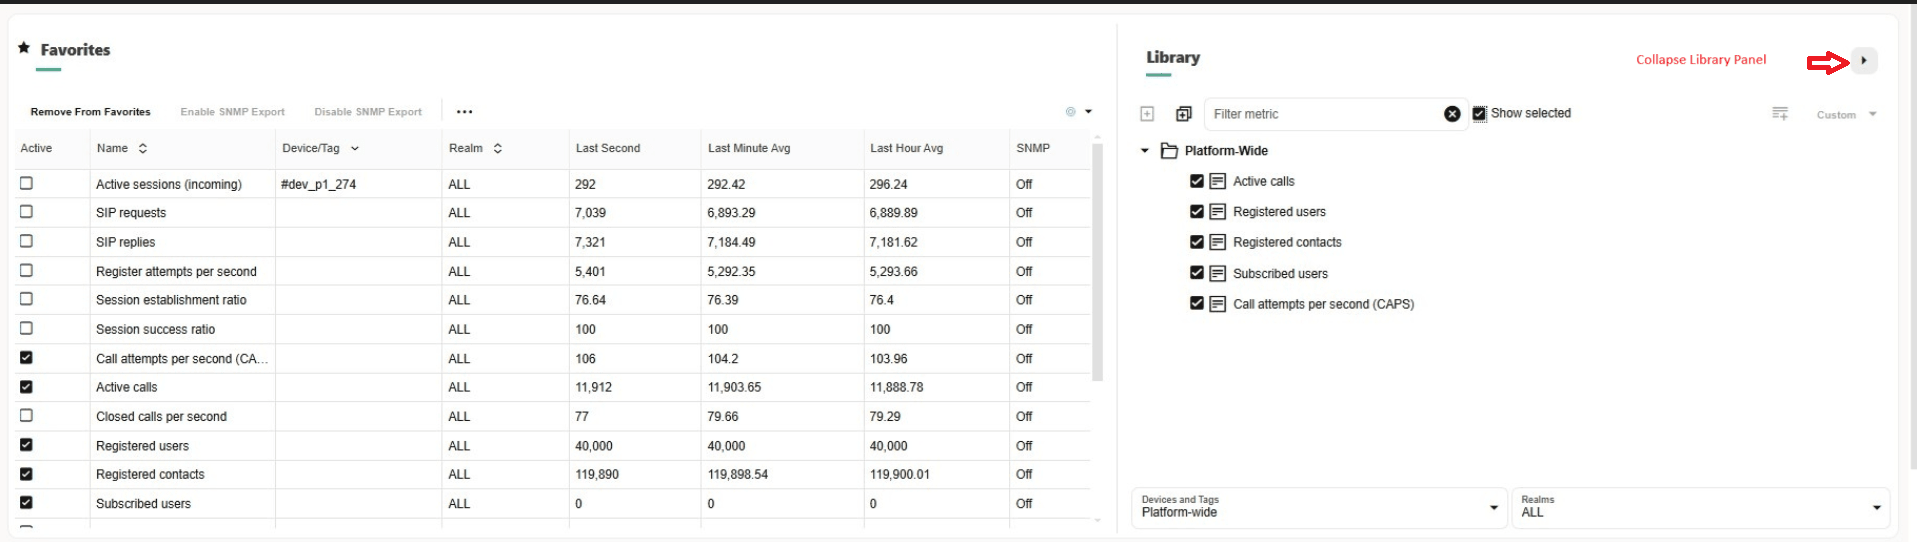Select the Library tab heading
Image resolution: width=1917 pixels, height=542 pixels.
[1173, 58]
